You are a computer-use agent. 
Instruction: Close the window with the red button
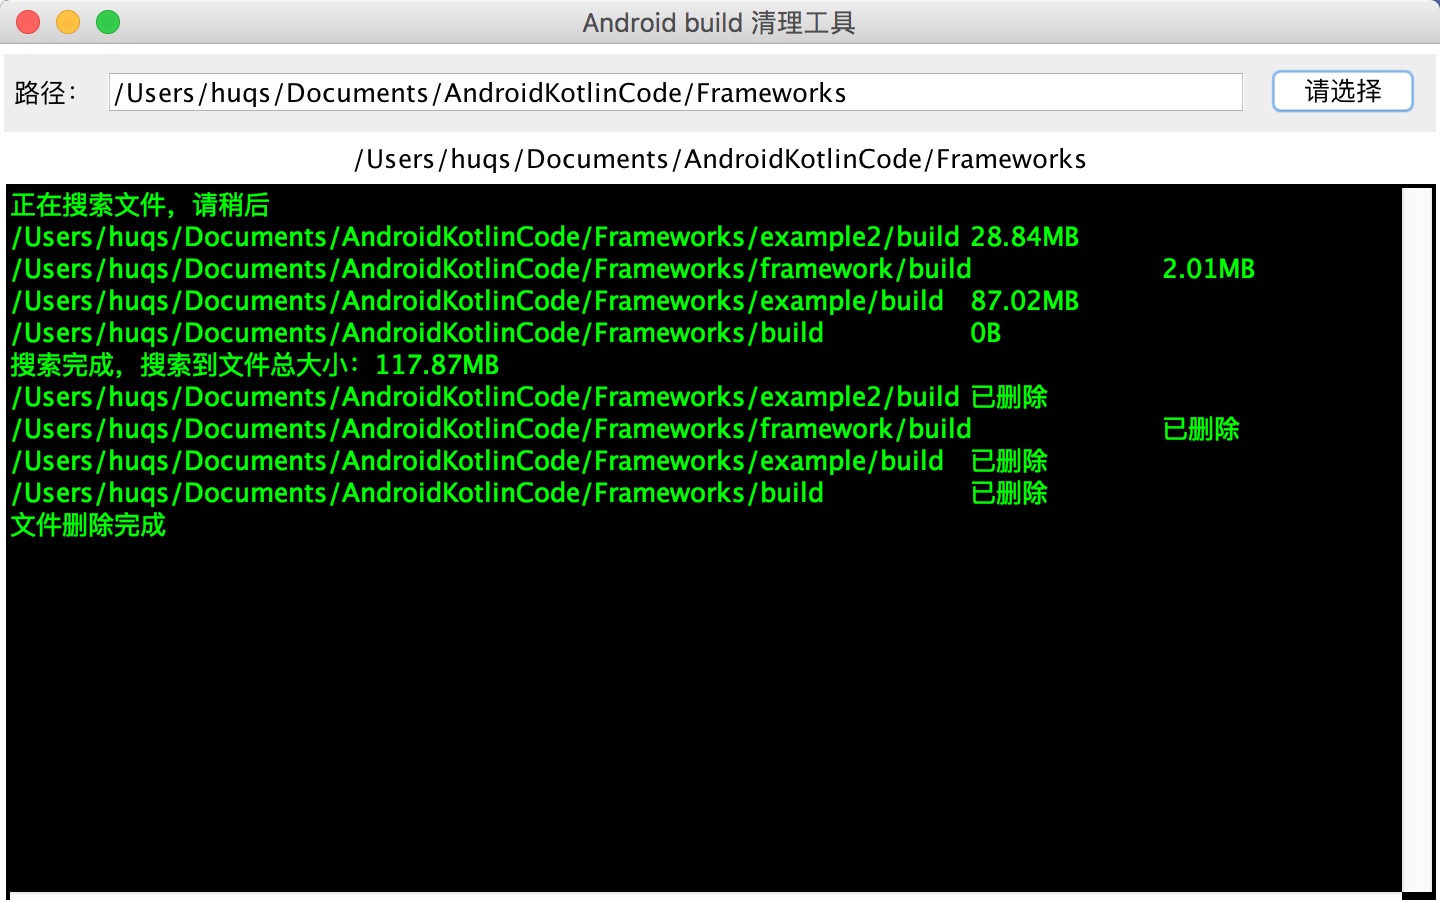point(28,22)
